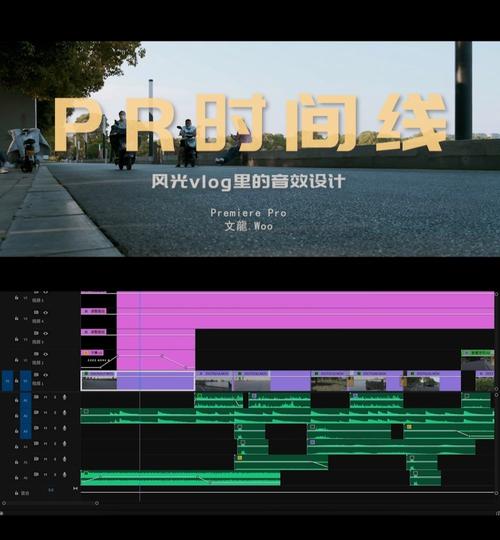Image resolution: width=500 pixels, height=540 pixels.
Task: Click the yellow fx badge on the A5 clip
Action: coord(240,458)
